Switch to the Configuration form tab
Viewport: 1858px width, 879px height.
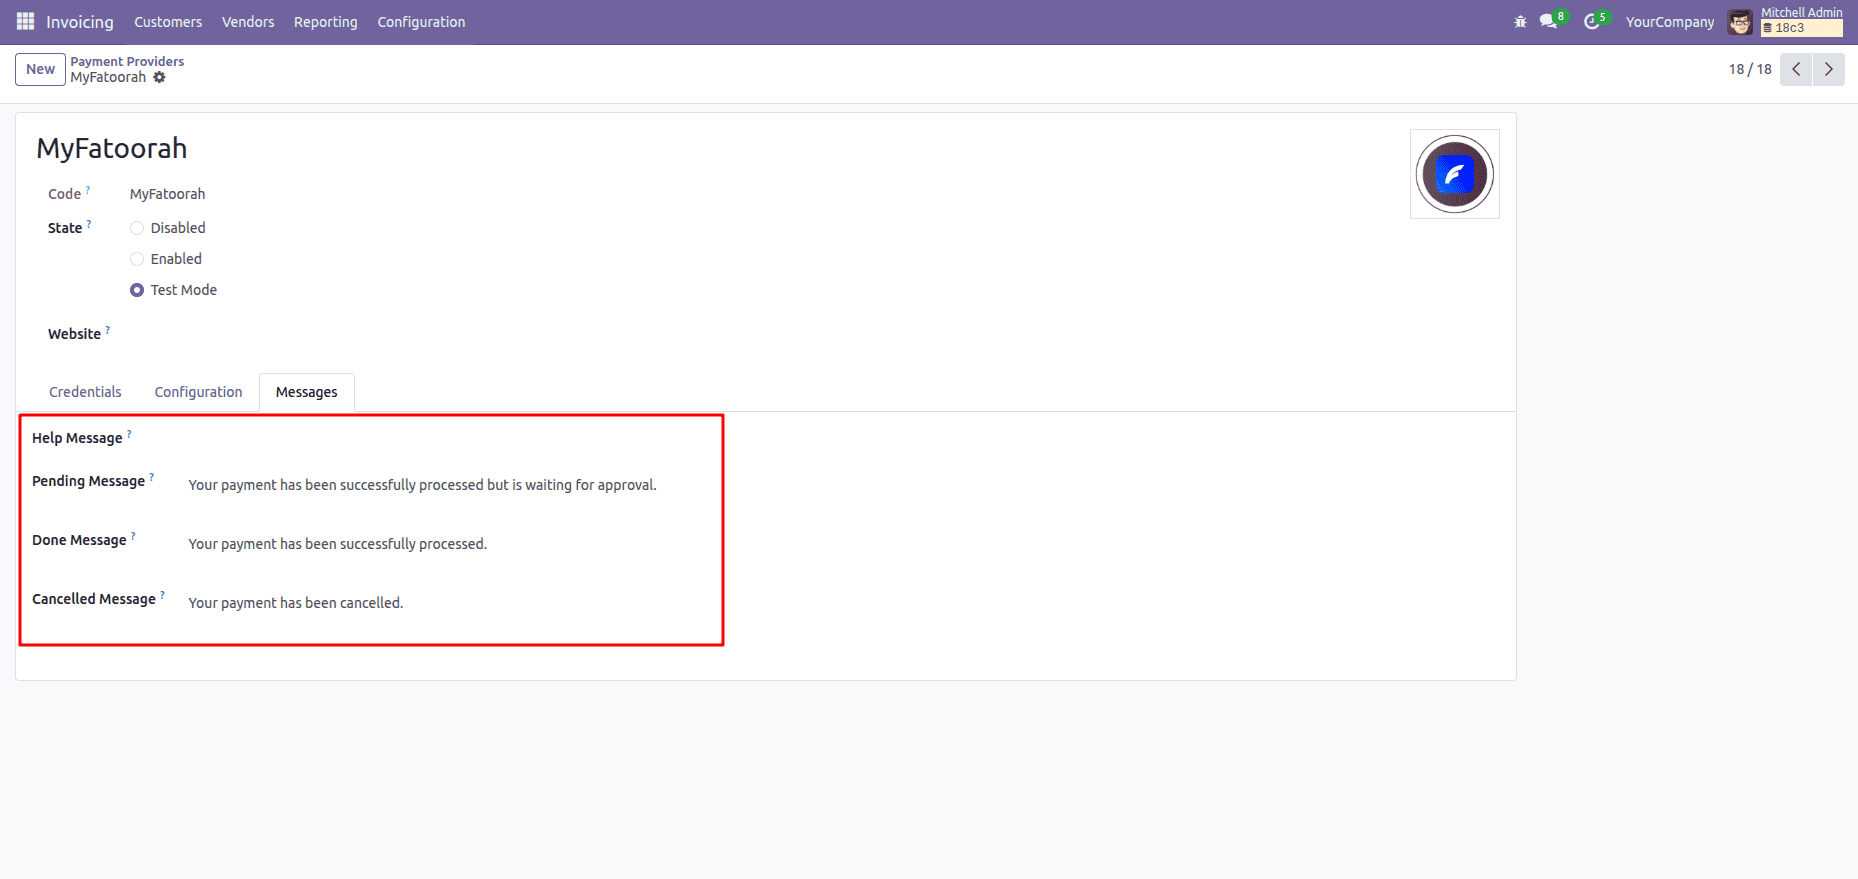point(198,392)
